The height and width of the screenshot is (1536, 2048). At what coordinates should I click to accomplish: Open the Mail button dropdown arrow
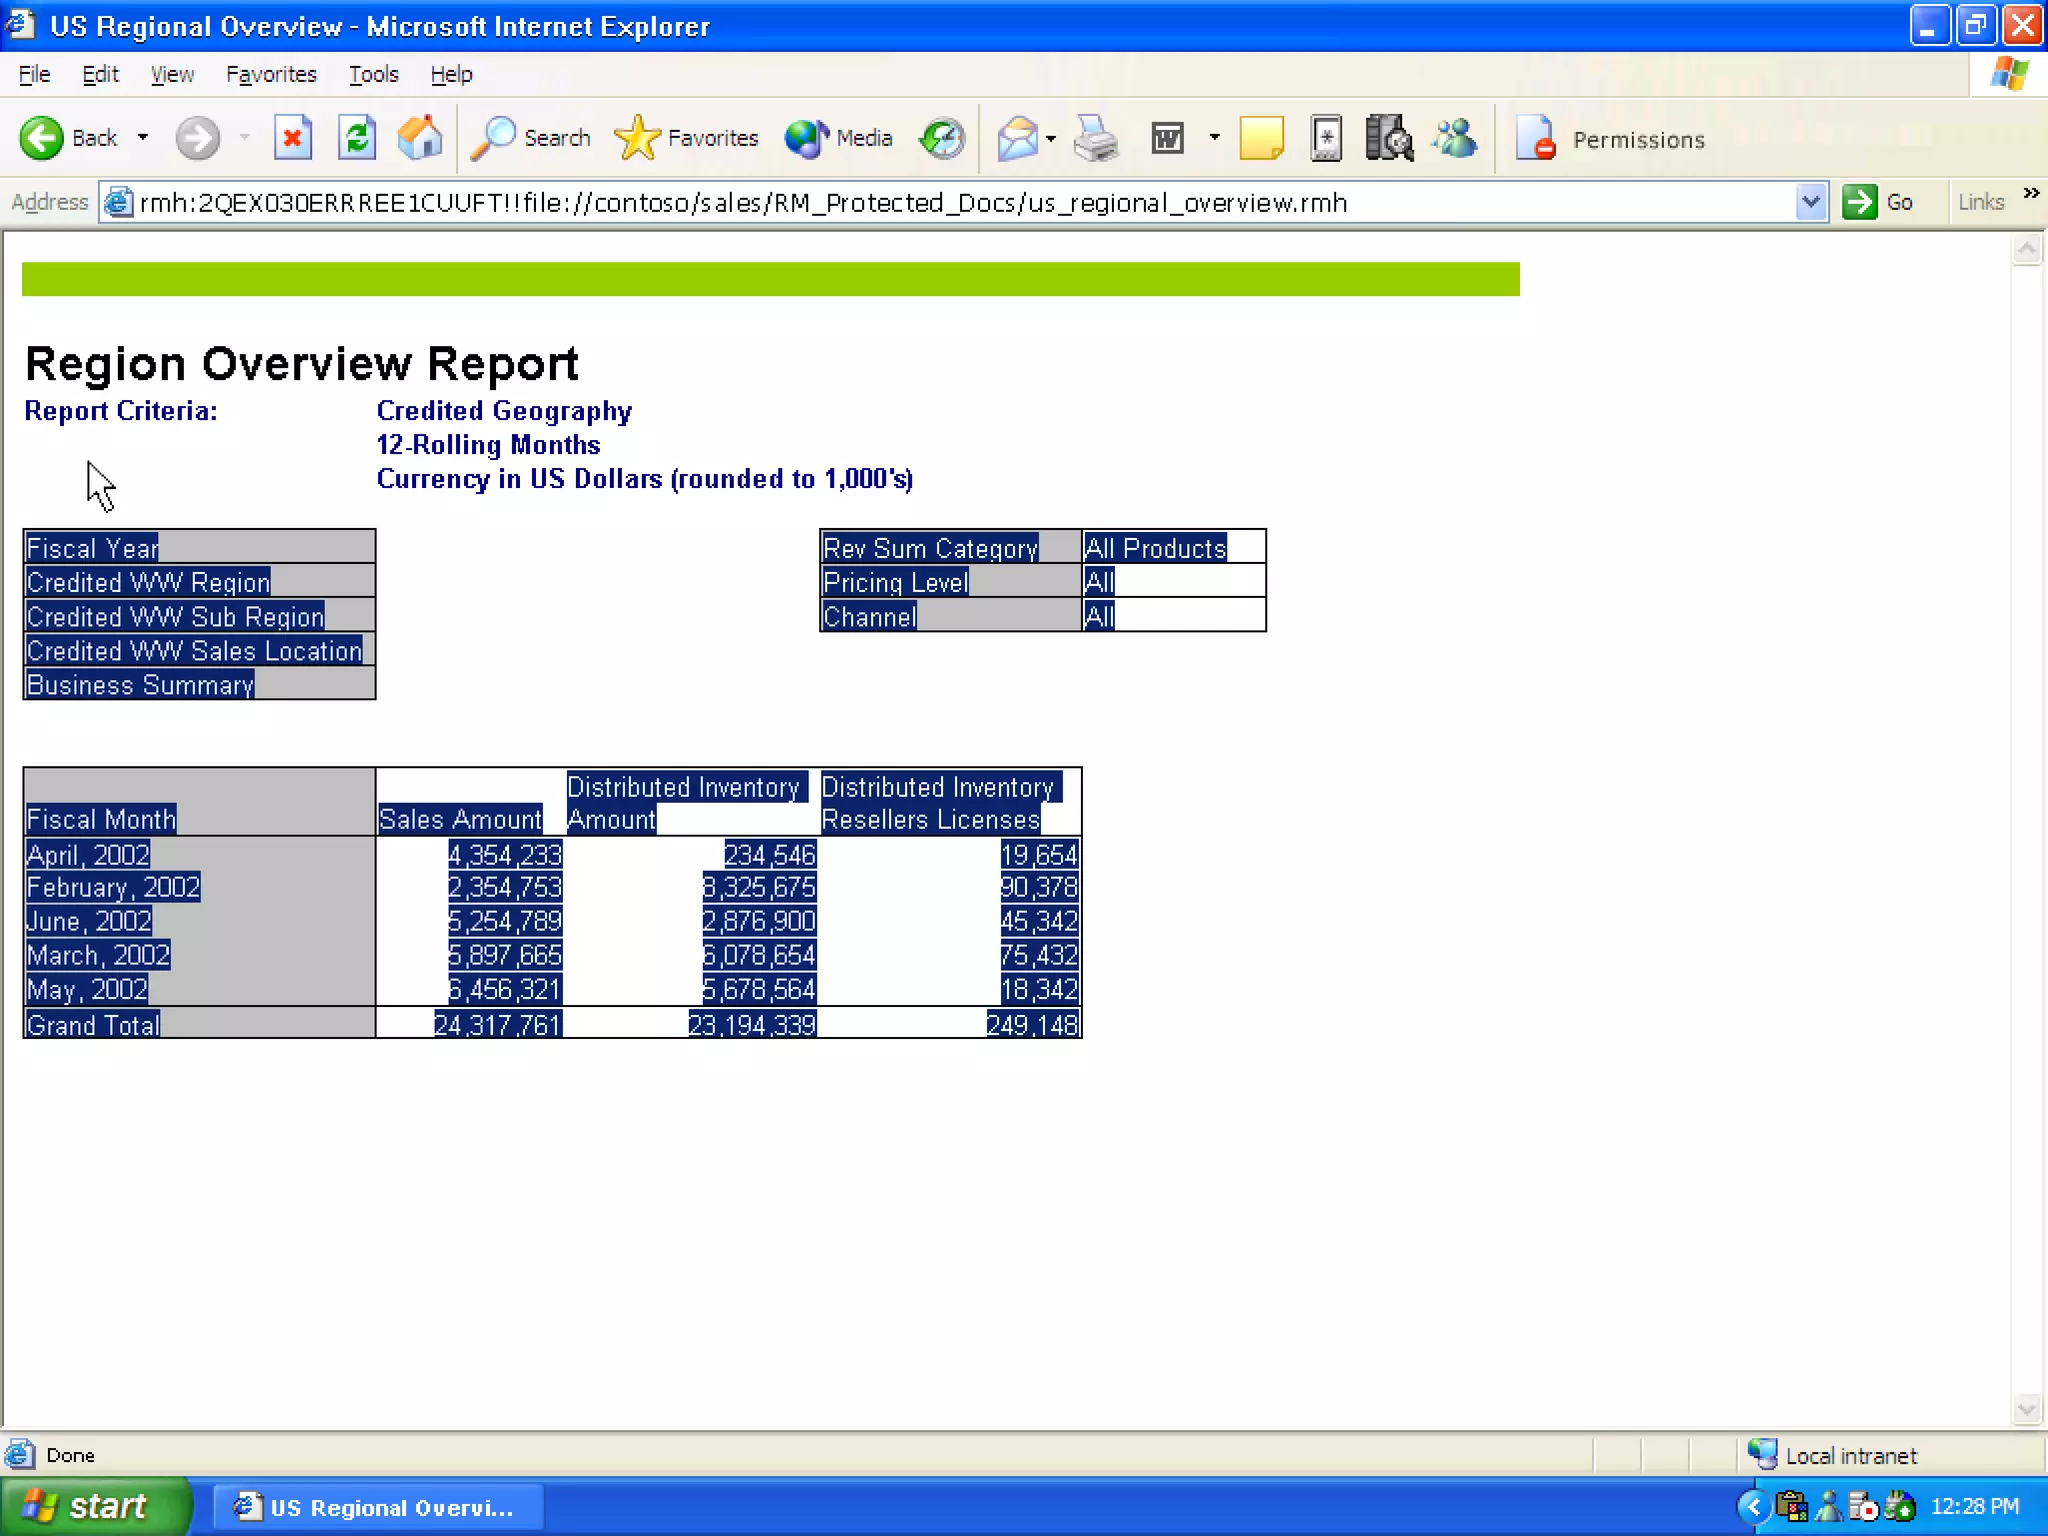coord(1051,138)
